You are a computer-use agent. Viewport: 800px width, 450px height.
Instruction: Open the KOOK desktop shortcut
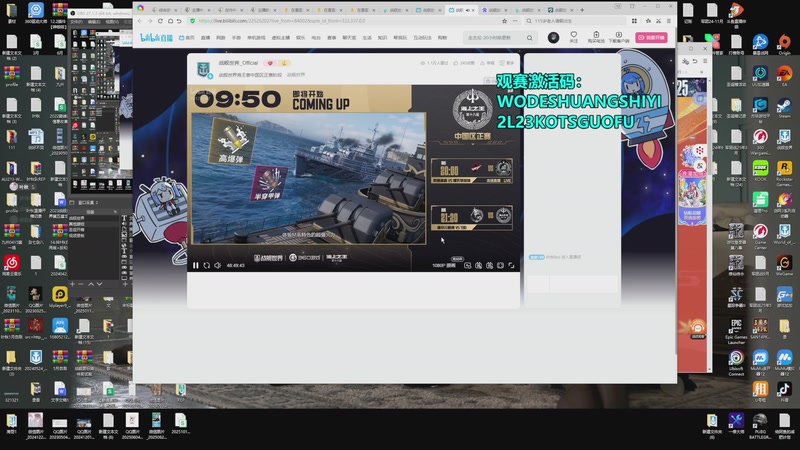[x=760, y=171]
